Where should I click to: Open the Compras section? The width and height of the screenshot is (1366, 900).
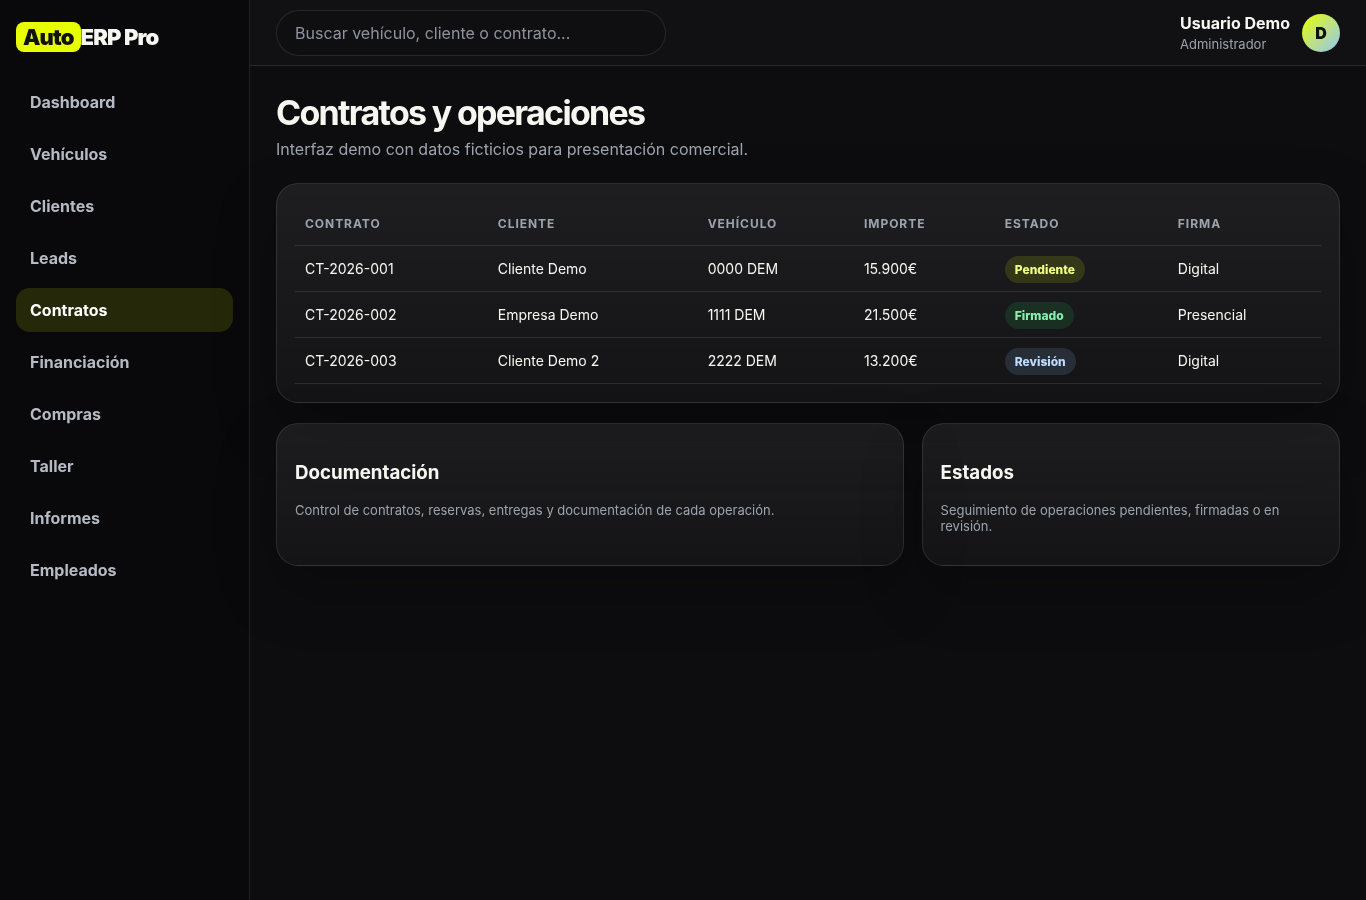[x=124, y=414]
